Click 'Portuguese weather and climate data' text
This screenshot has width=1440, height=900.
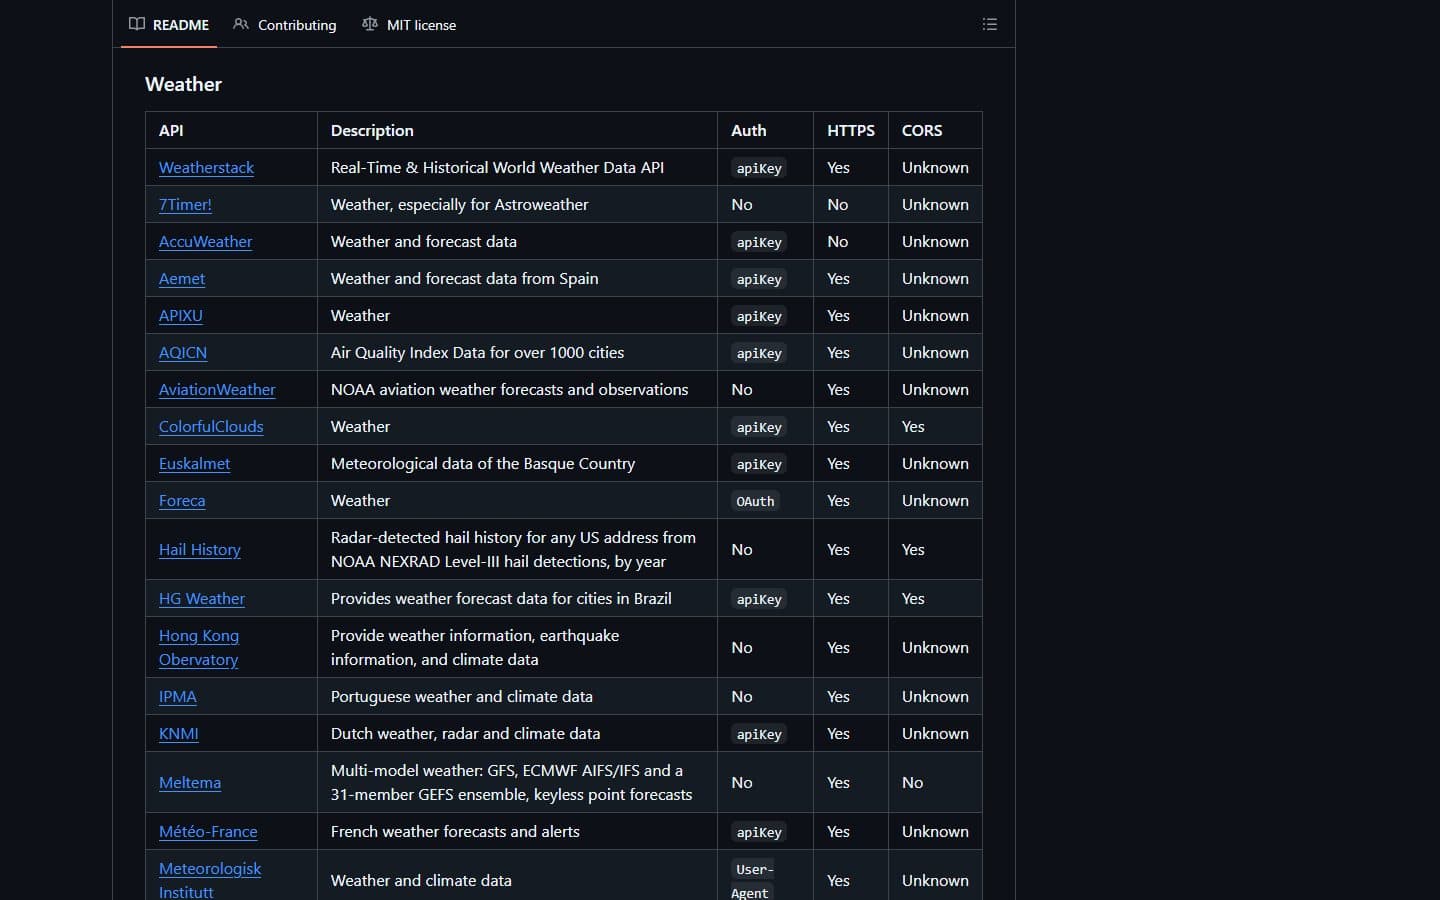tap(462, 697)
